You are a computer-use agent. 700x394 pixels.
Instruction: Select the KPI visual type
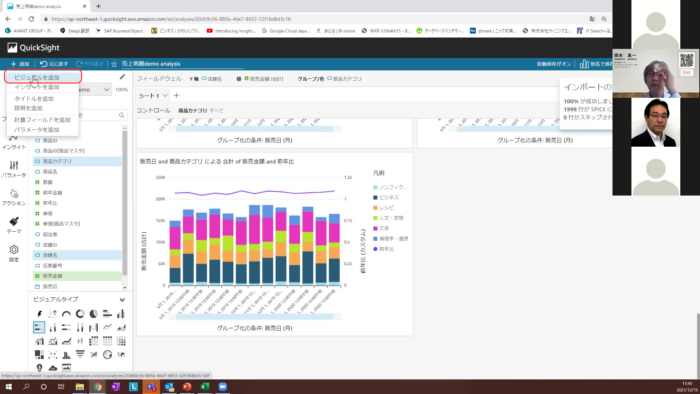click(53, 314)
